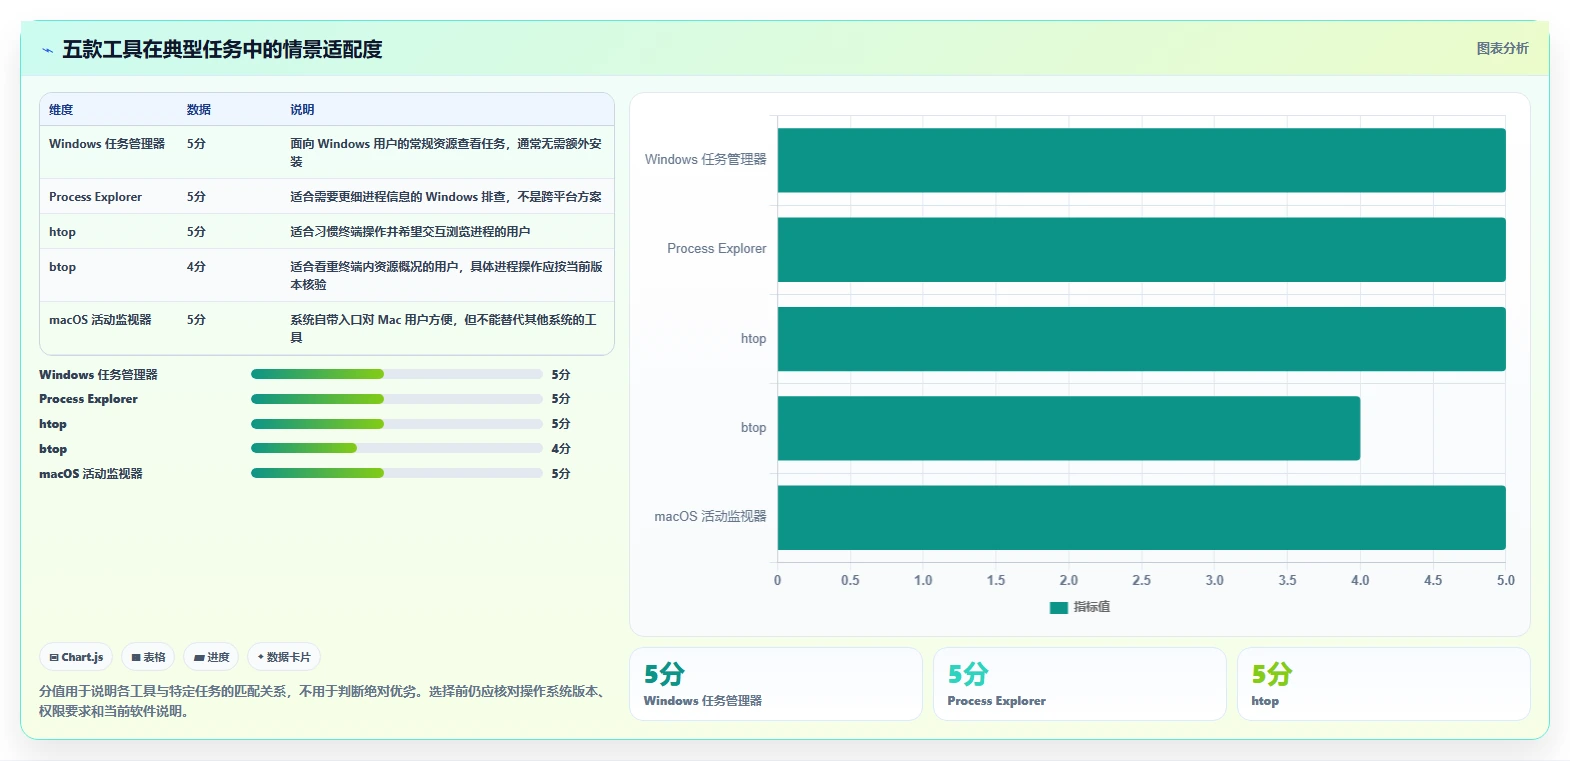Open the Process Explorer 5分 stat card
The width and height of the screenshot is (1570, 761).
click(1080, 684)
